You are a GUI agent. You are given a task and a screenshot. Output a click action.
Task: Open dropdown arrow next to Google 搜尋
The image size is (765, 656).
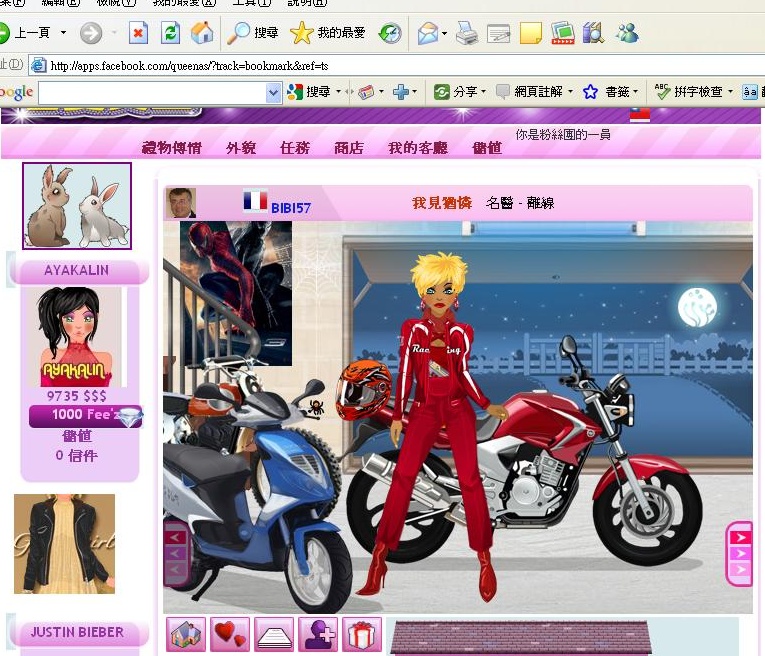point(339,92)
